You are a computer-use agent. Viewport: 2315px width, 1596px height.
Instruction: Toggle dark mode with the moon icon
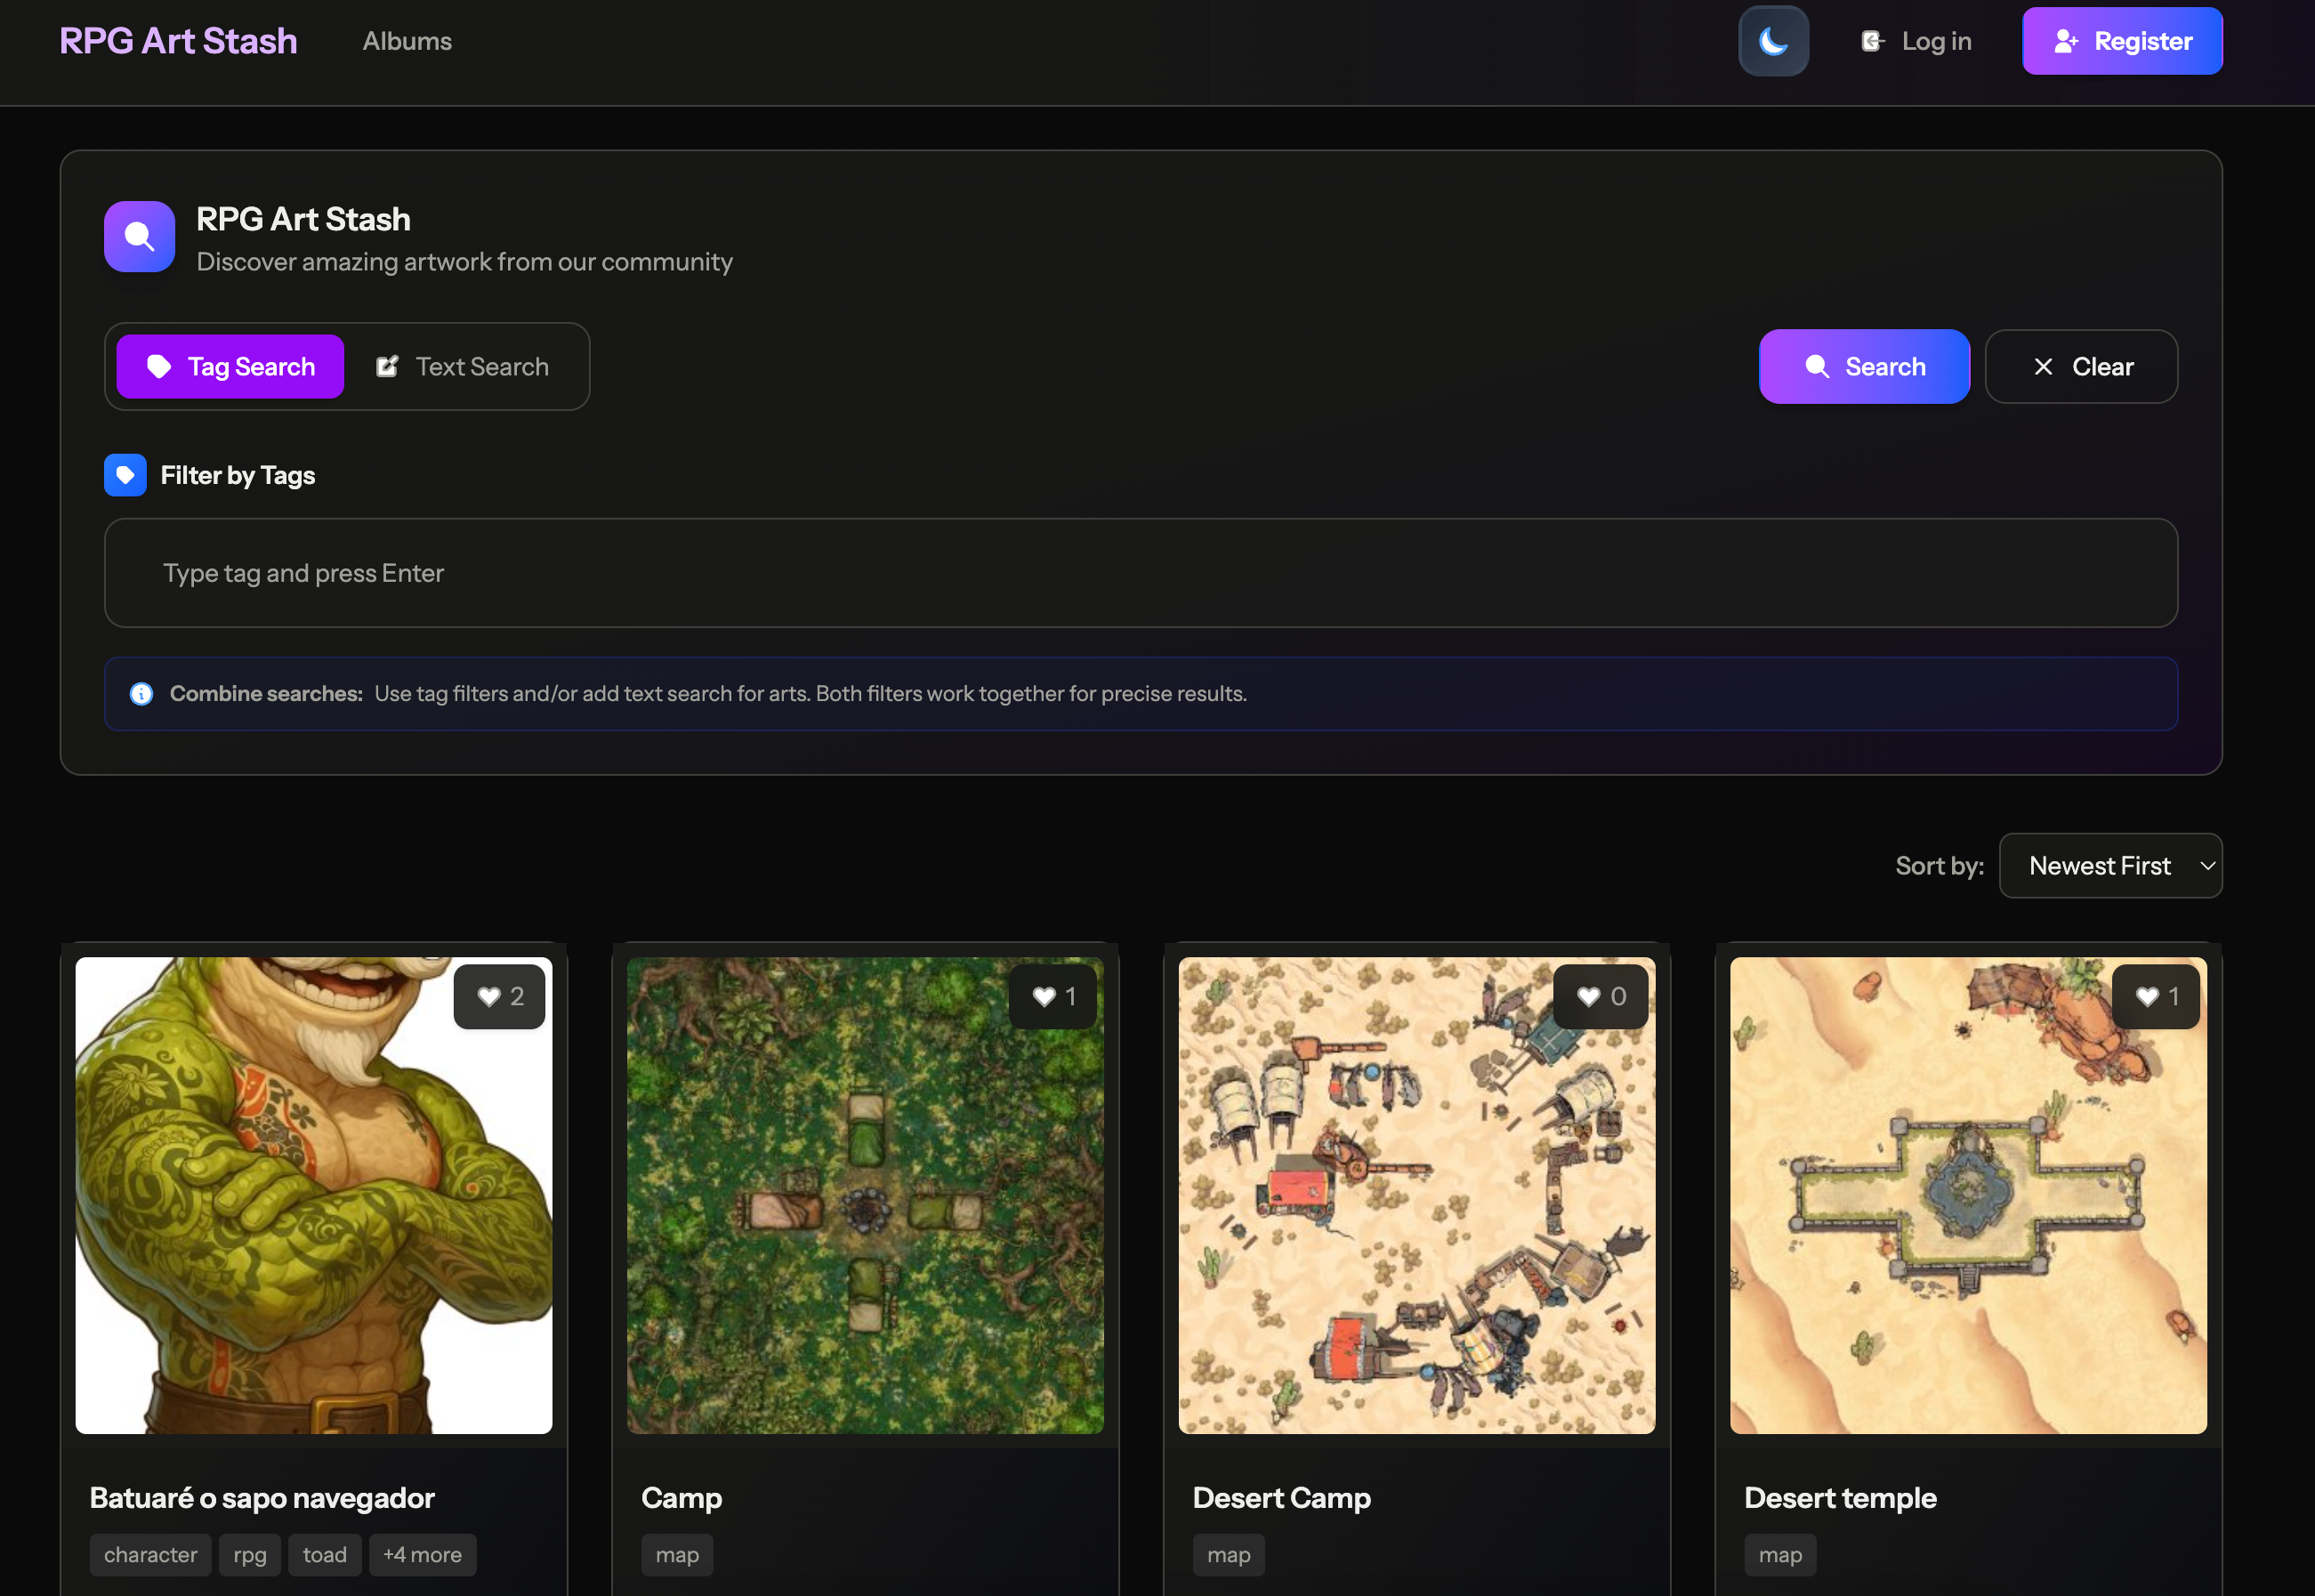click(1773, 41)
